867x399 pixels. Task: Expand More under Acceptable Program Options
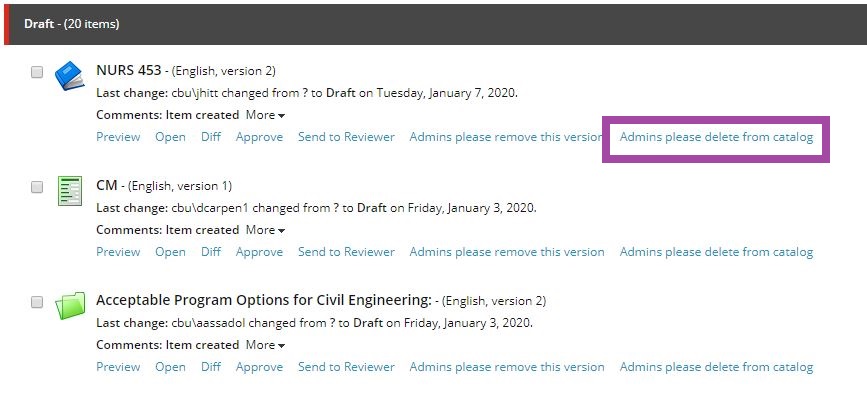pos(265,345)
